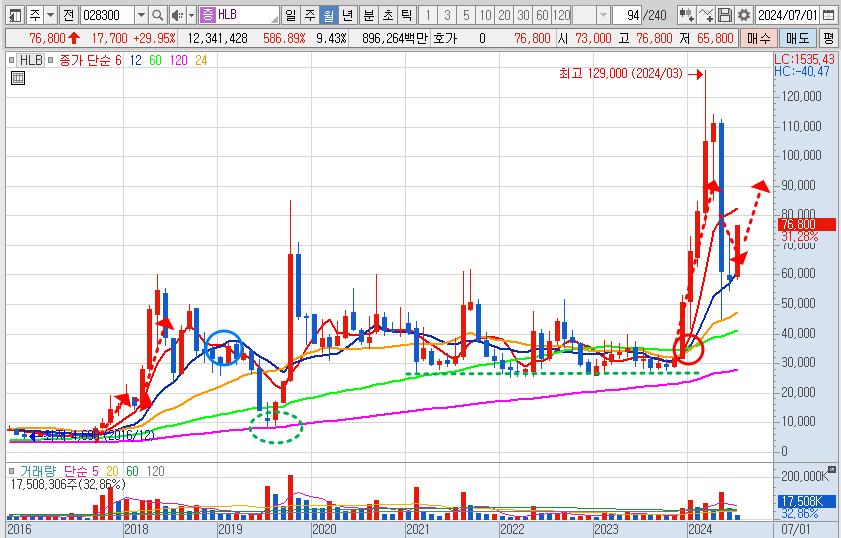The image size is (841, 538).
Task: Click the orange 24 moving average legend
Action: tap(201, 61)
